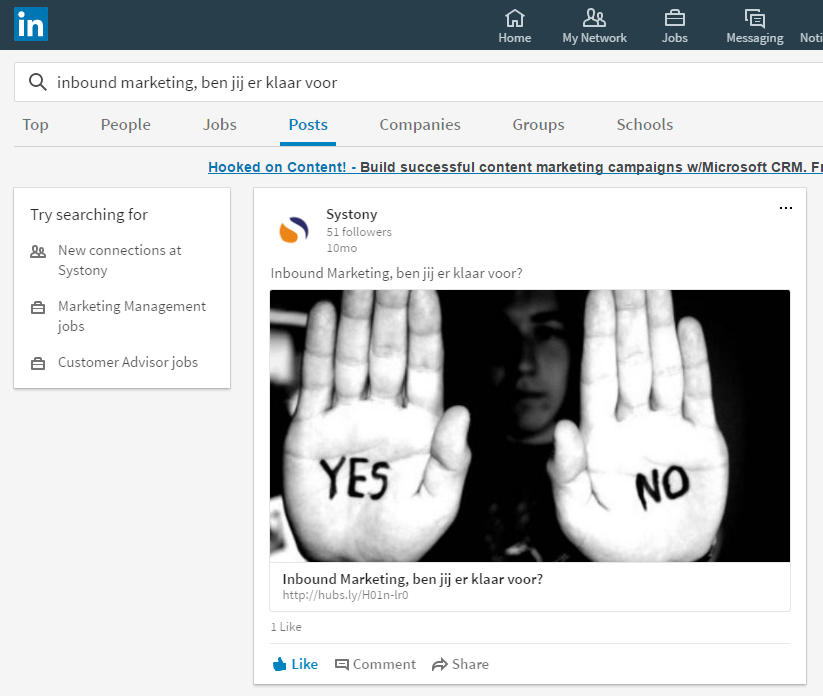Search New connections at Systony

pos(119,260)
